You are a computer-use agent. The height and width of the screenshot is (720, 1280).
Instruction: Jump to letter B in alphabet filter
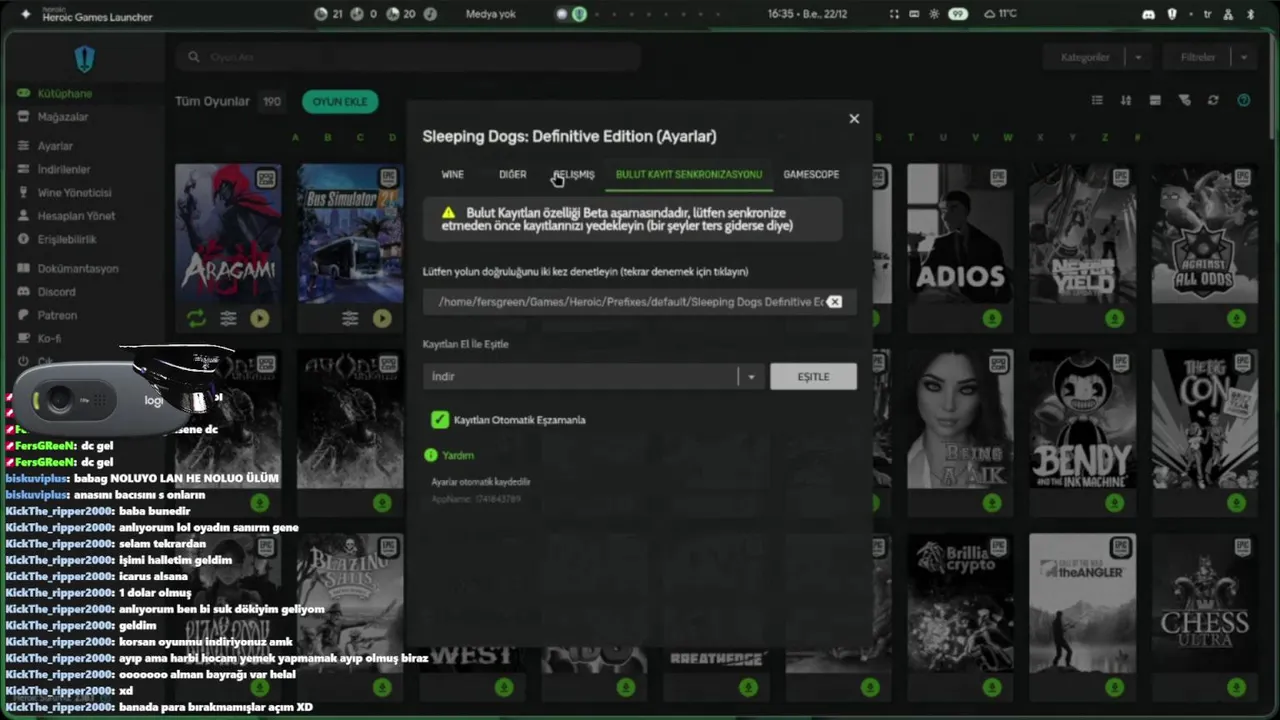tap(330, 137)
